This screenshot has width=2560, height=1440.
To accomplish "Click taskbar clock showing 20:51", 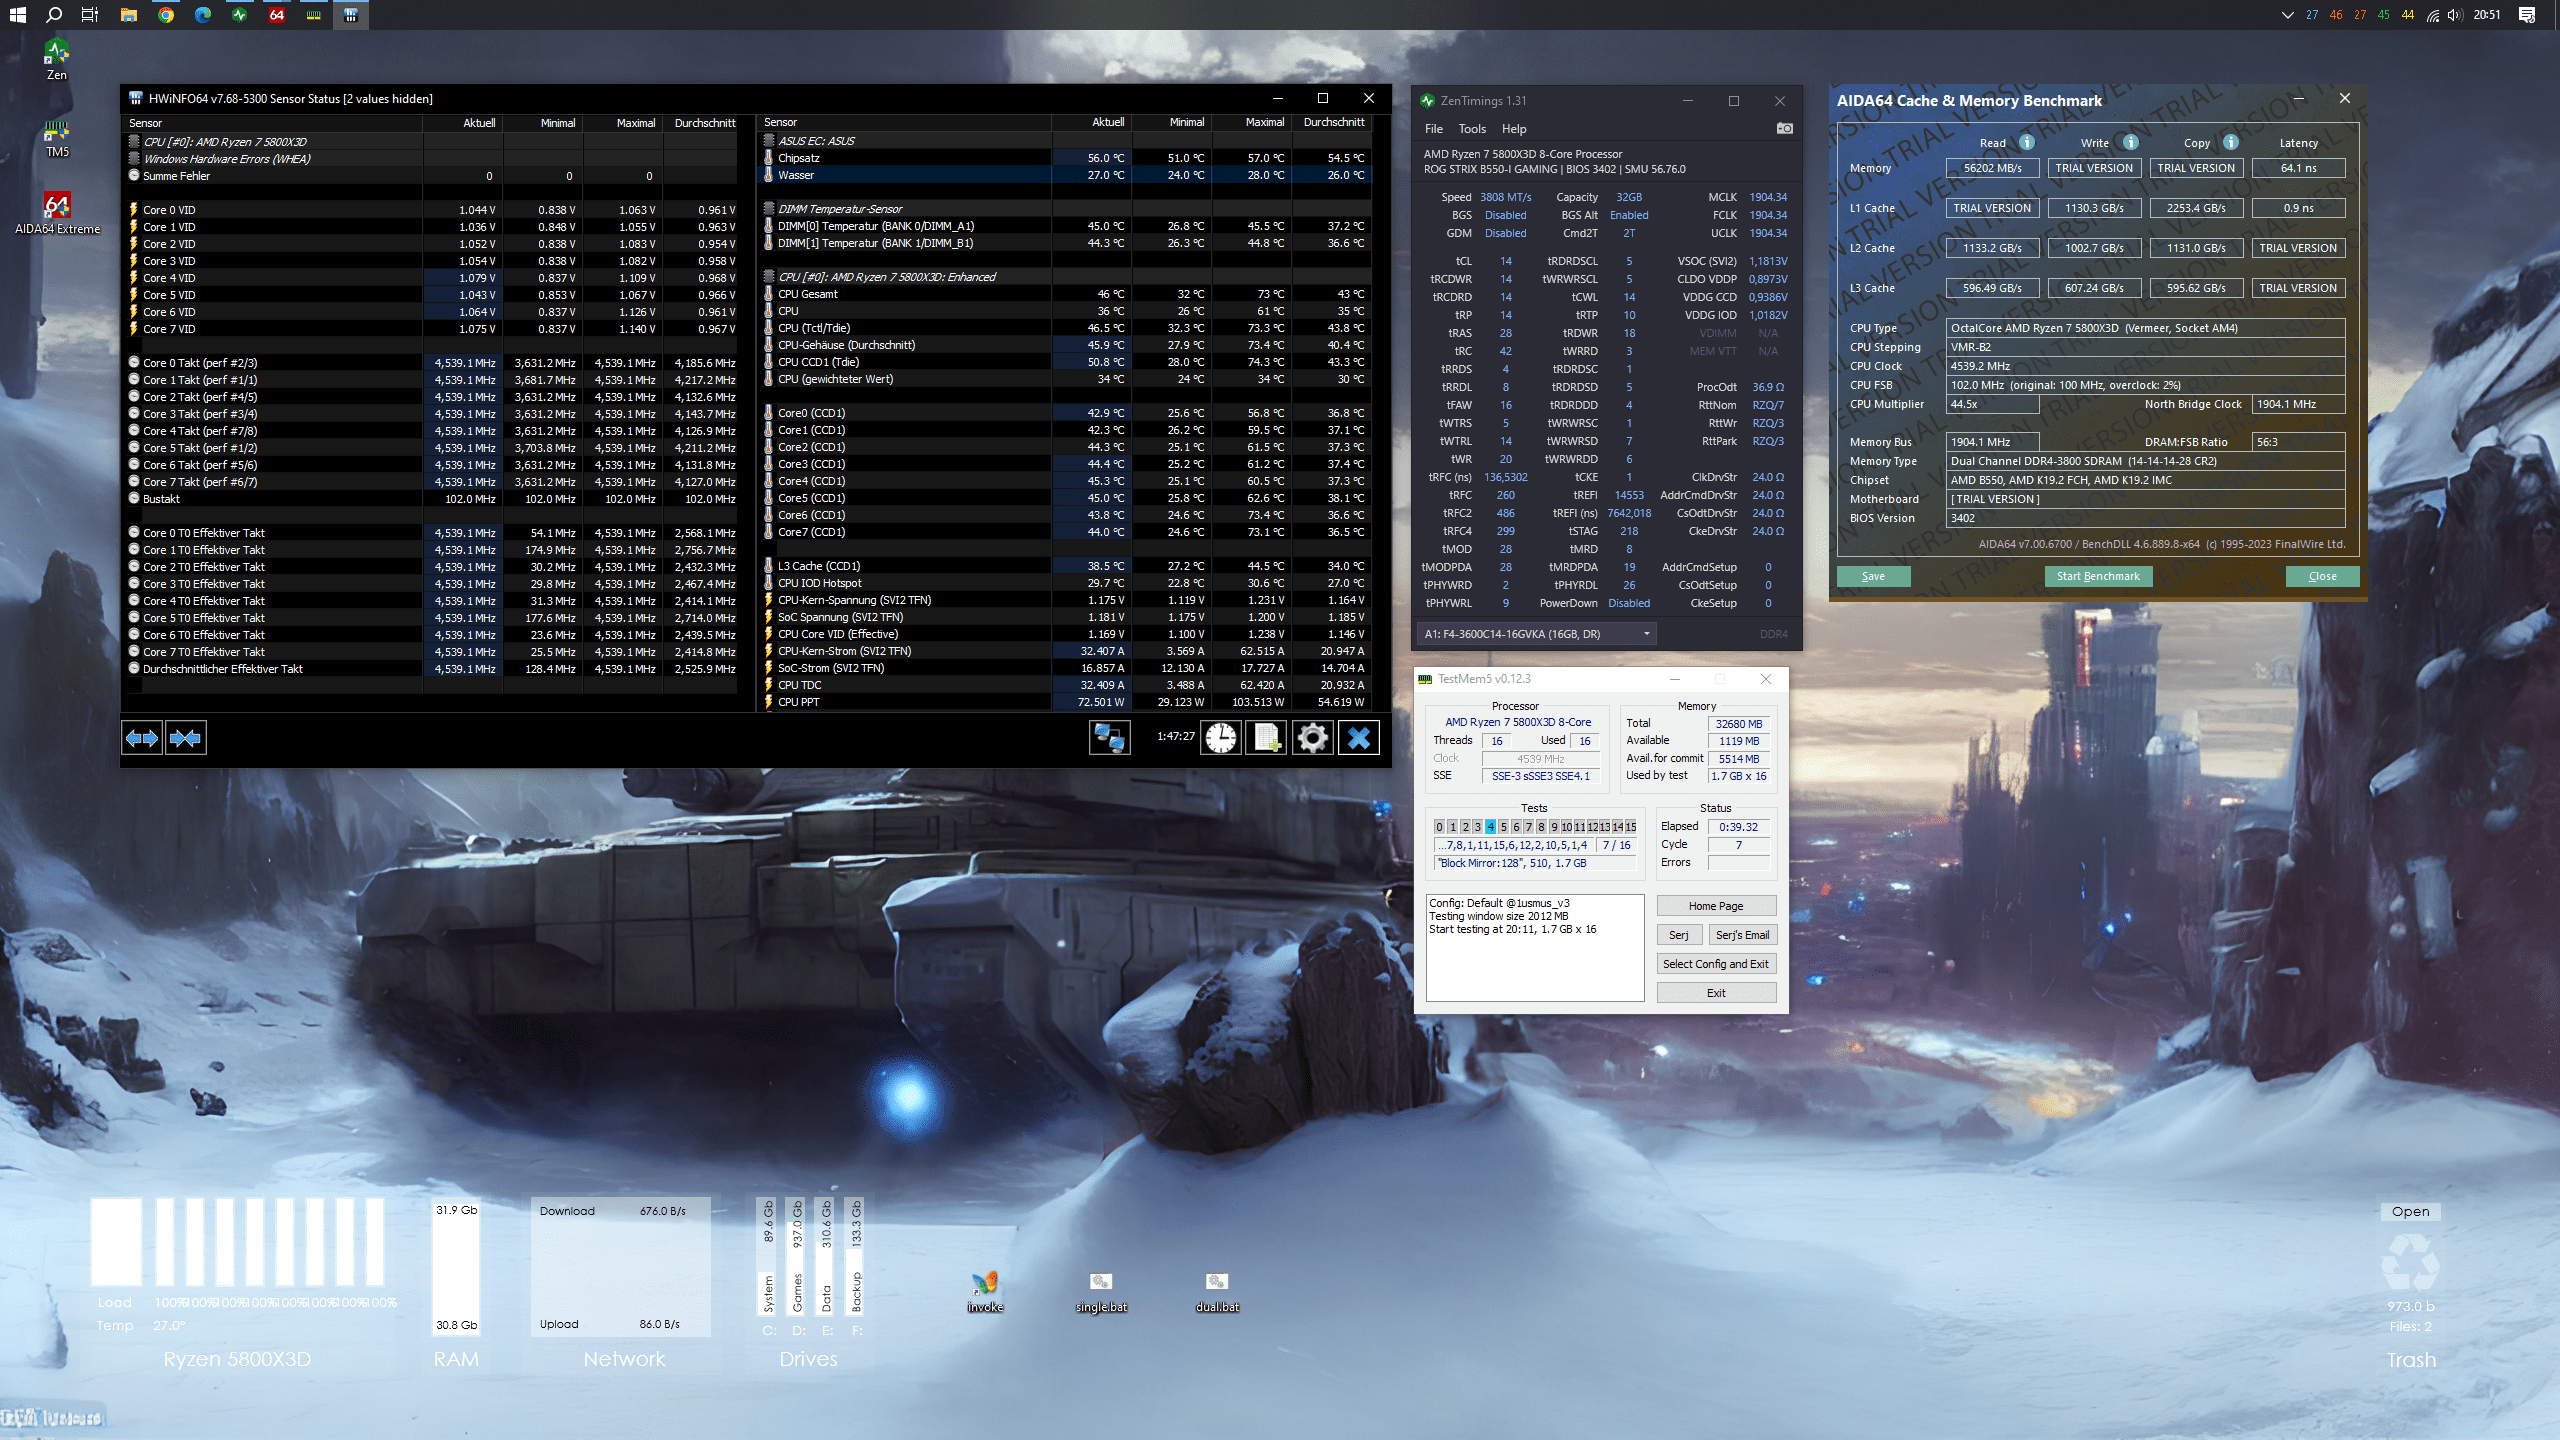I will [x=2486, y=15].
